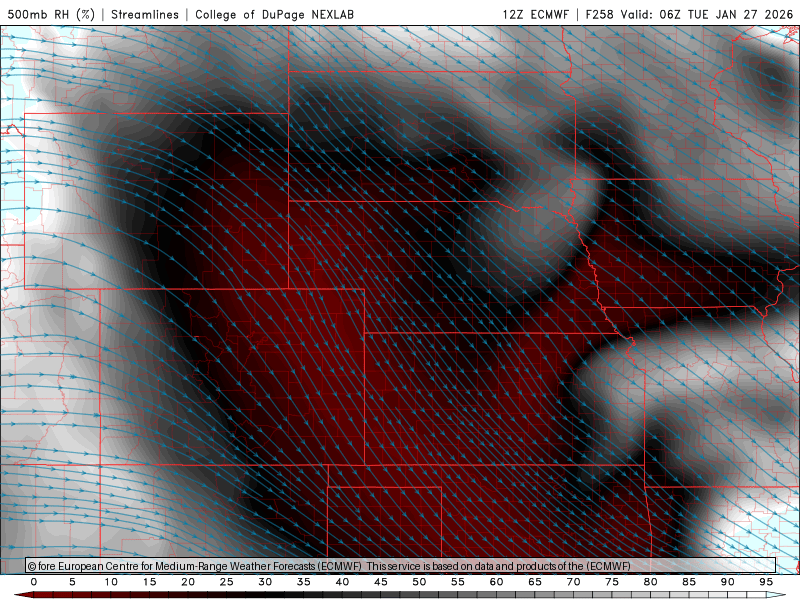Click the colorbar label "85"

pos(689,582)
